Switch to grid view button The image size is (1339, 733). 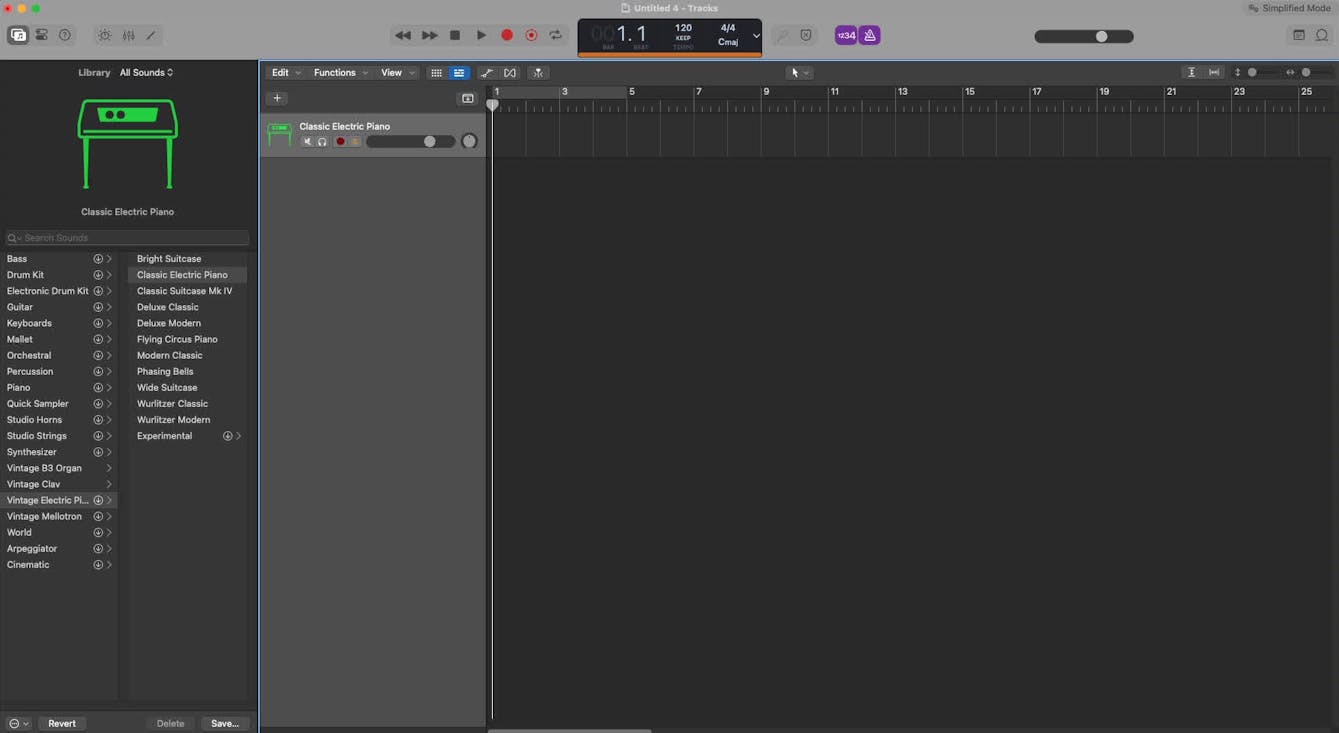436,73
